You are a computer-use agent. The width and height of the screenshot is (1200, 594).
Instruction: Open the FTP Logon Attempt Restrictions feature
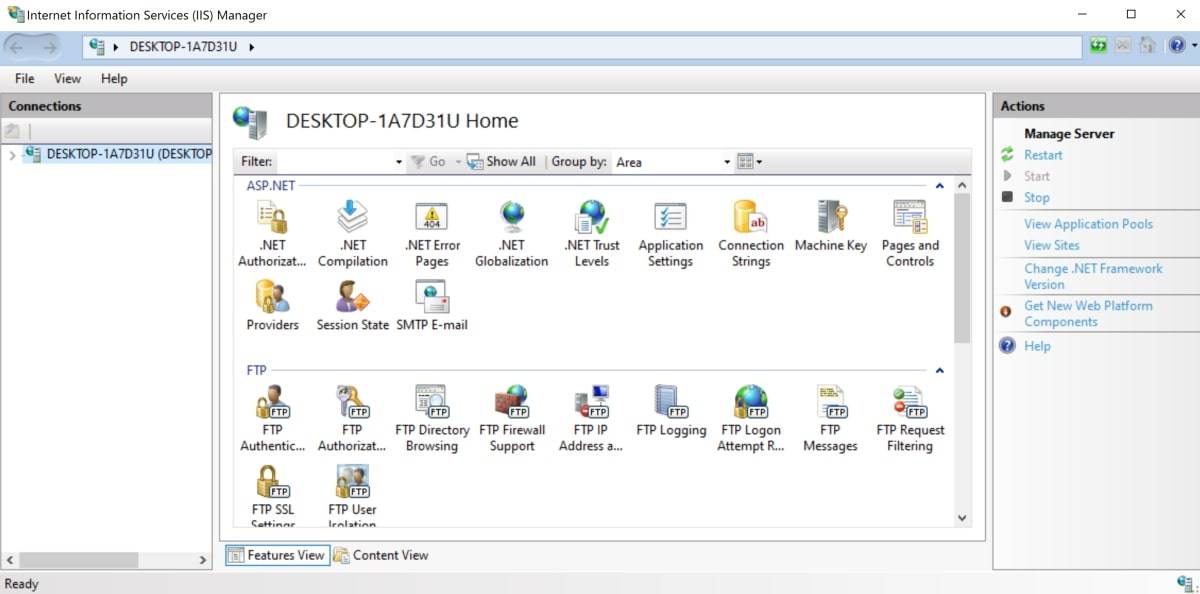point(751,419)
